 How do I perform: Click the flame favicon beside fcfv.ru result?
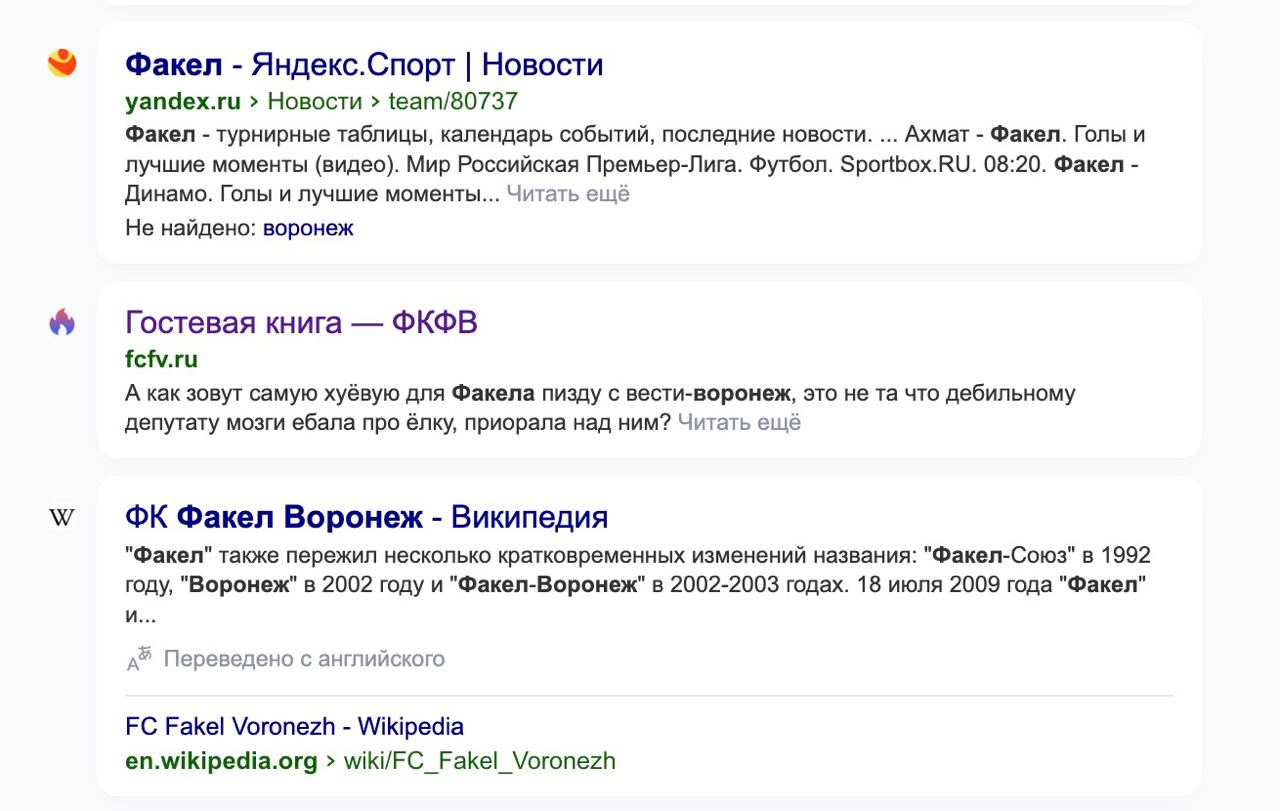[x=62, y=322]
